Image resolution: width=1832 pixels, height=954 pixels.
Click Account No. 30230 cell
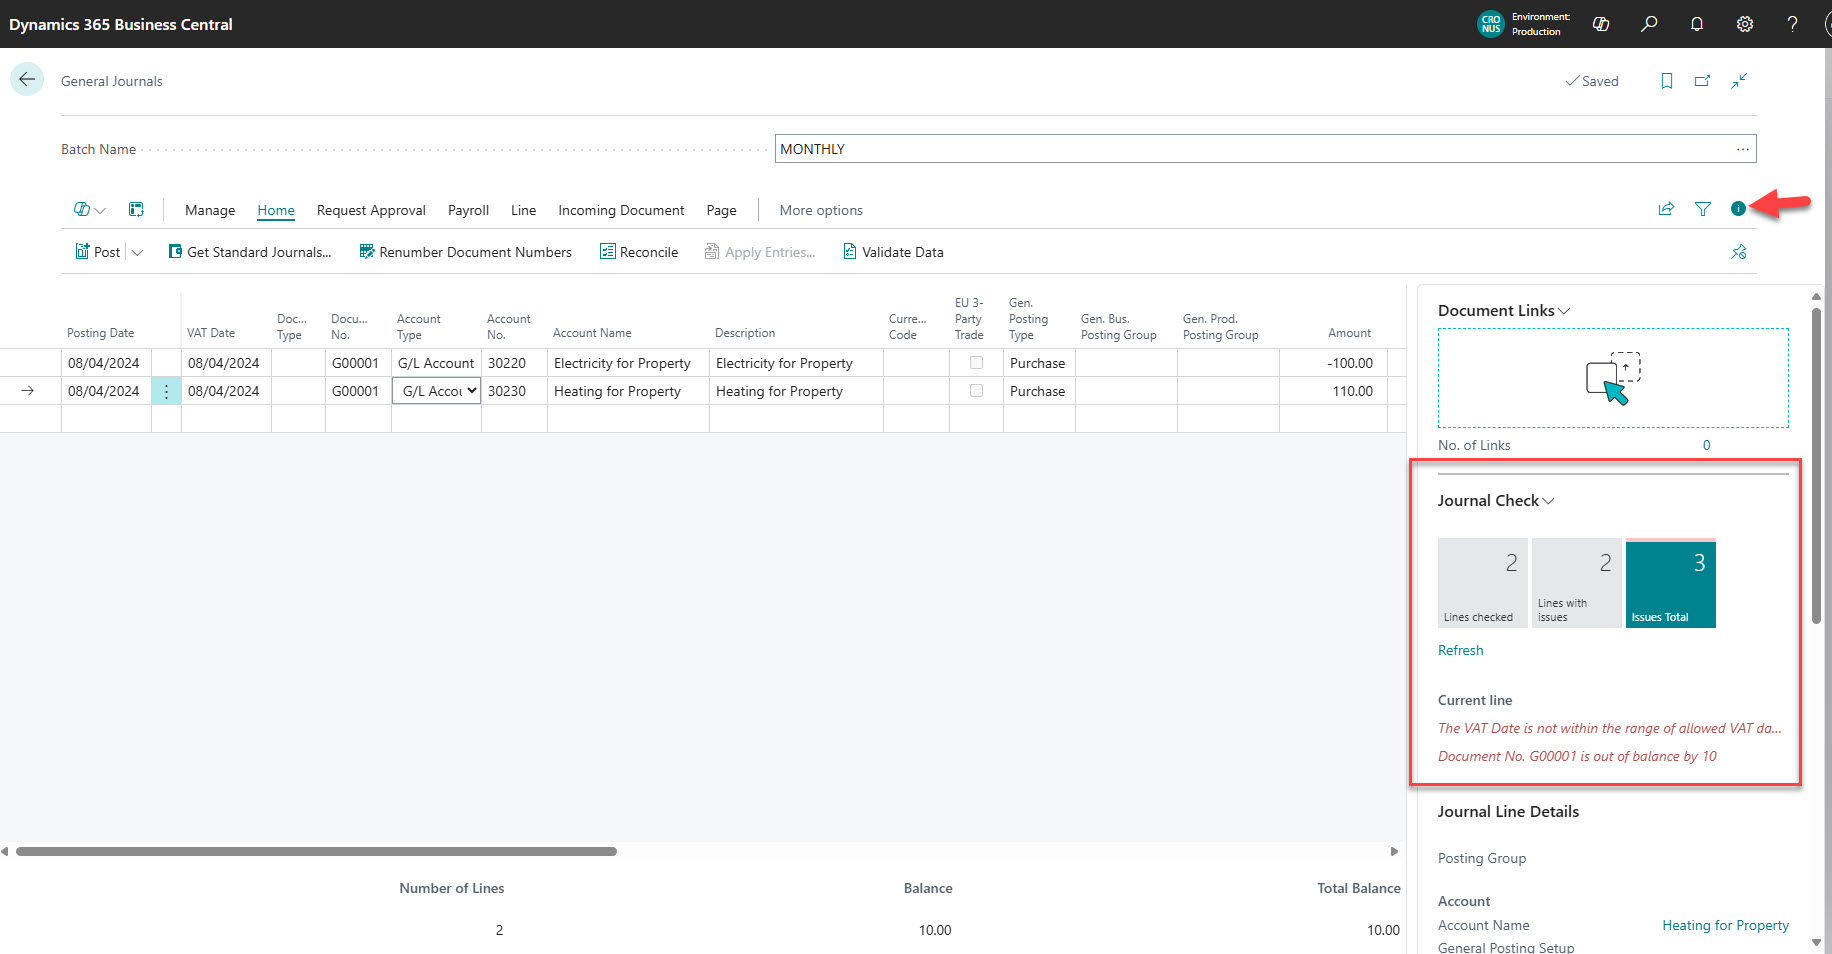pos(514,391)
